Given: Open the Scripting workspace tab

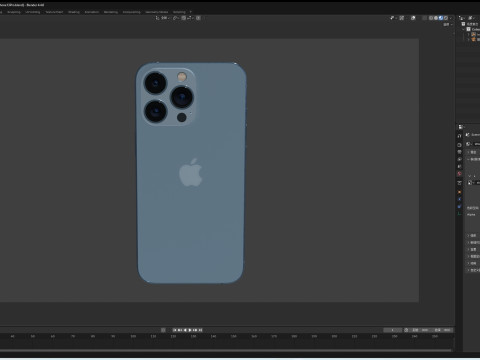Looking at the screenshot, I should tap(179, 12).
